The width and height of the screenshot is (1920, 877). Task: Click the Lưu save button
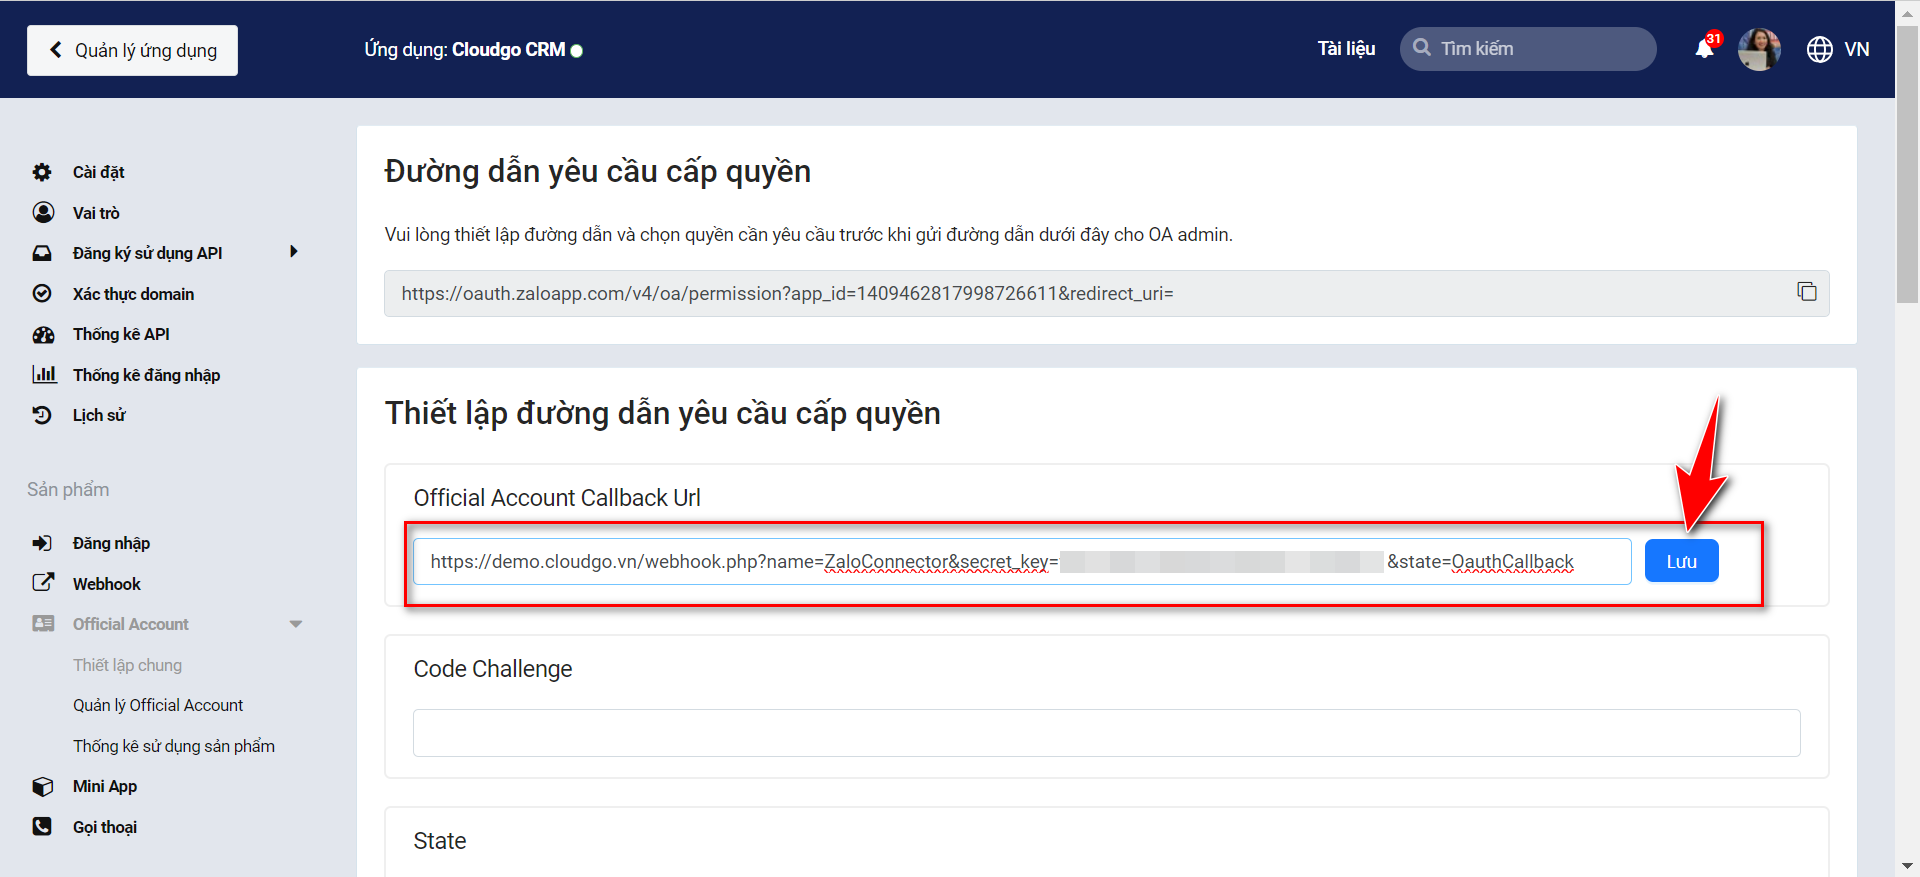(x=1681, y=561)
